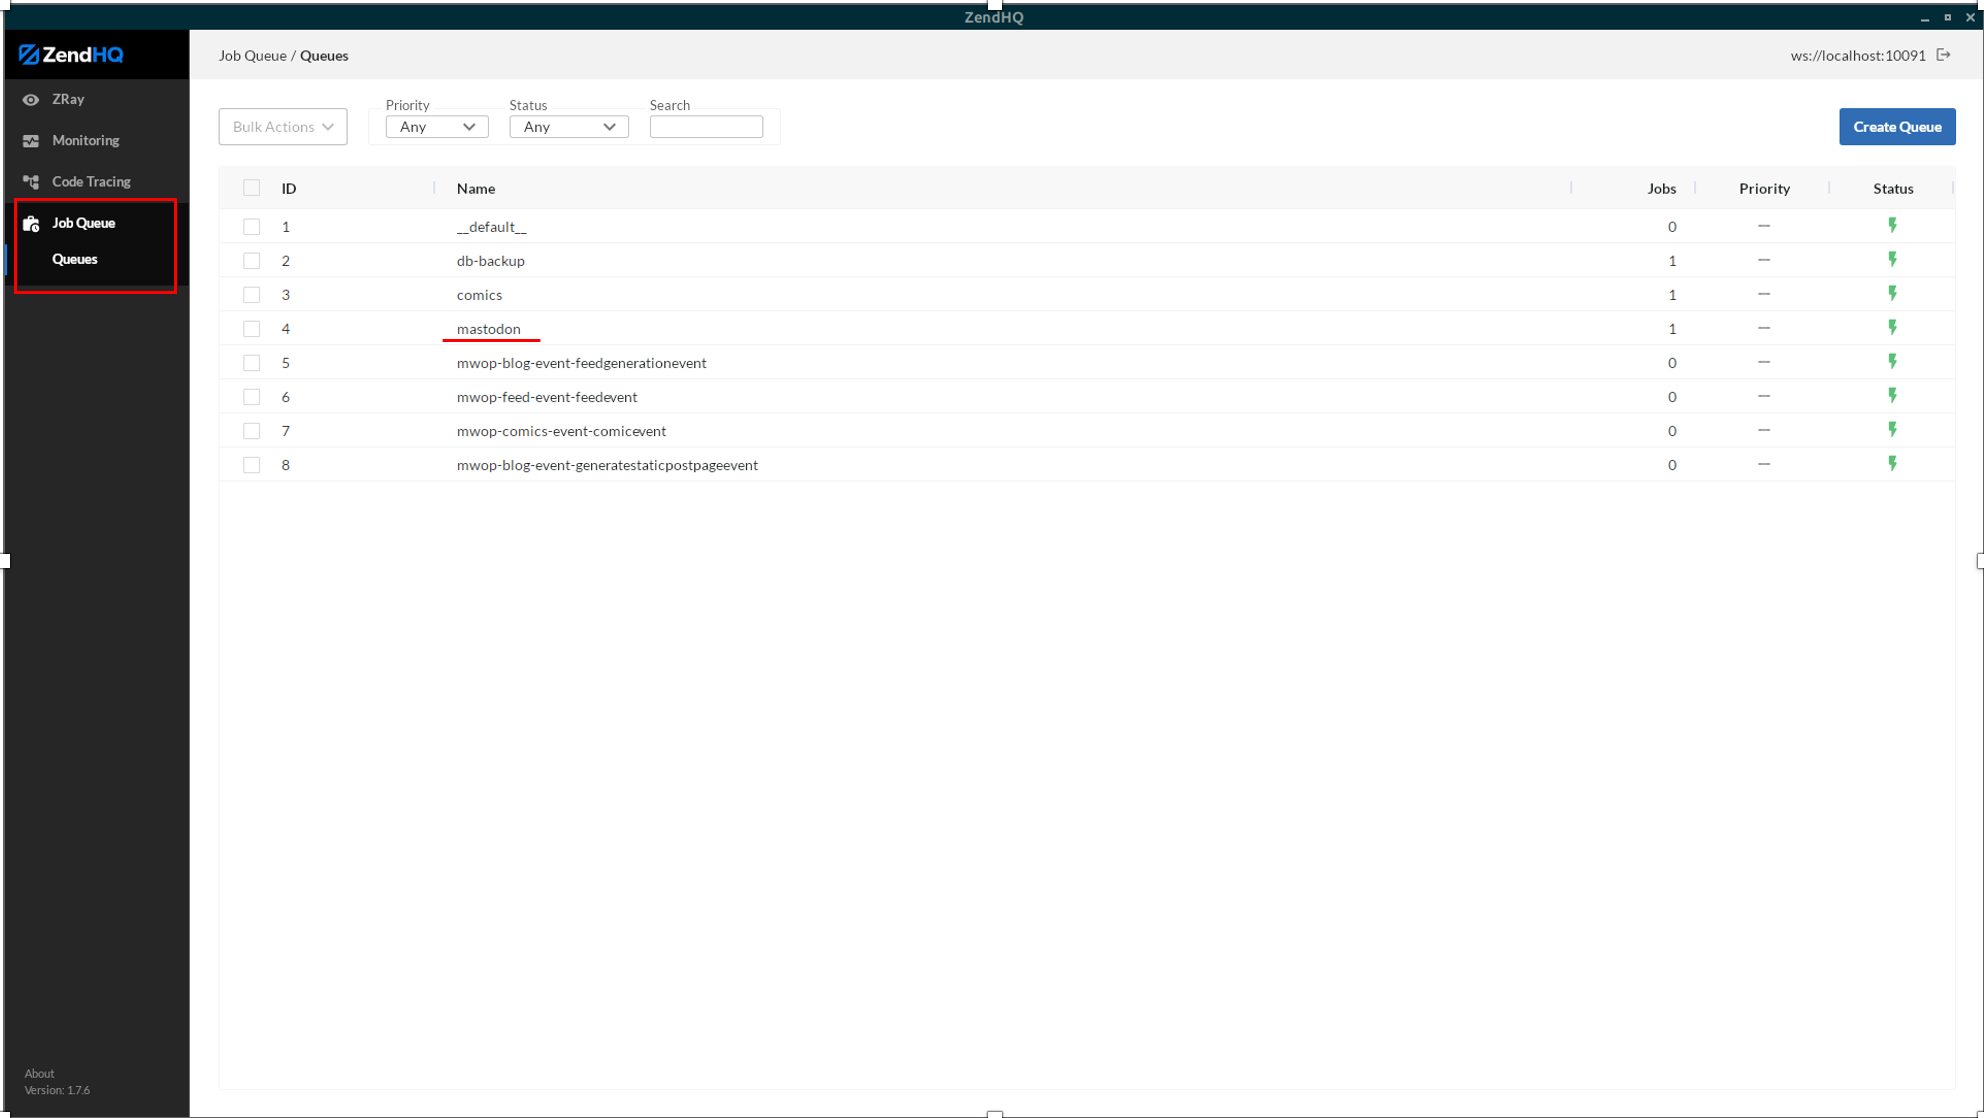This screenshot has height=1118, width=1984.
Task: Click the green status bolt for db-backup
Action: 1892,260
